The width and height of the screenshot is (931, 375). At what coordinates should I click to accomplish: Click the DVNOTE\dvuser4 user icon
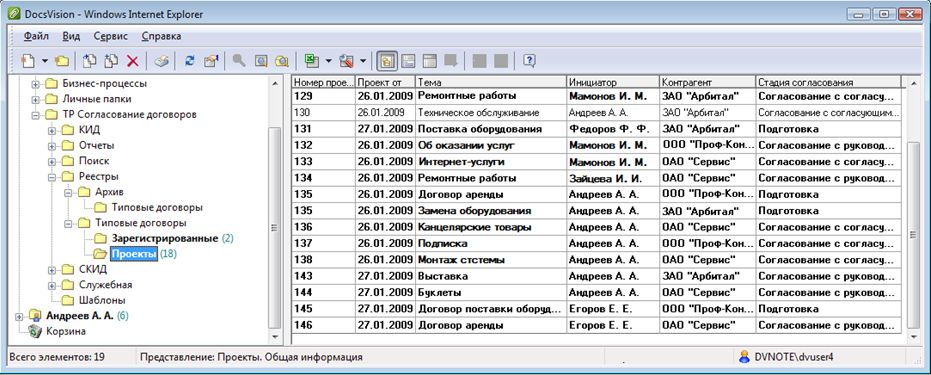(x=744, y=357)
